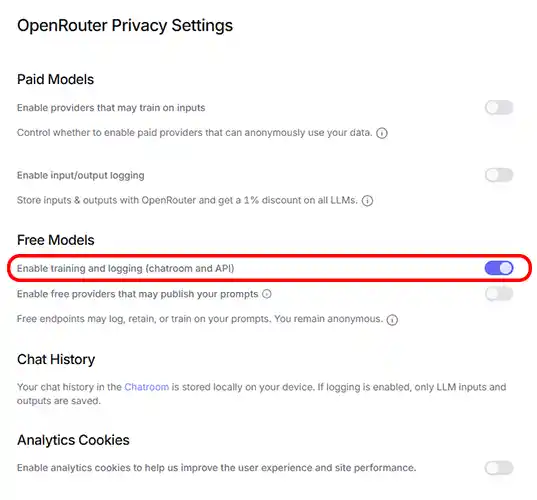Viewport: 537px width, 500px height.
Task: Click info icon next to publish your prompts
Action: (x=267, y=294)
